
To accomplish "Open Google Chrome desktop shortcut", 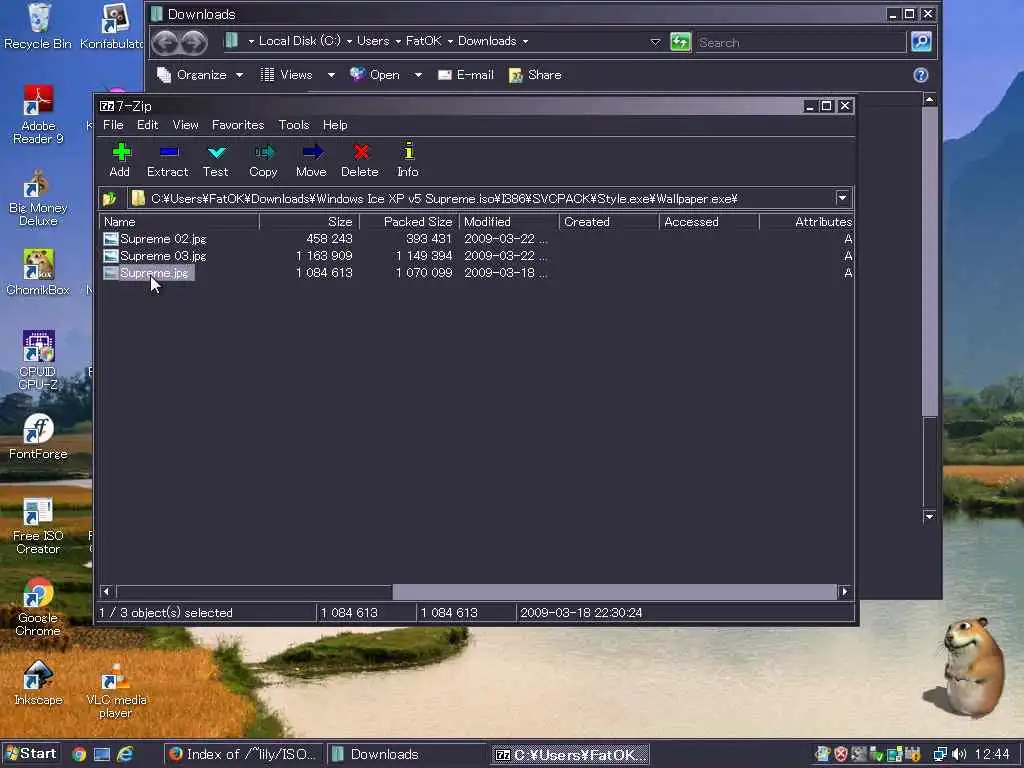I will point(38,607).
